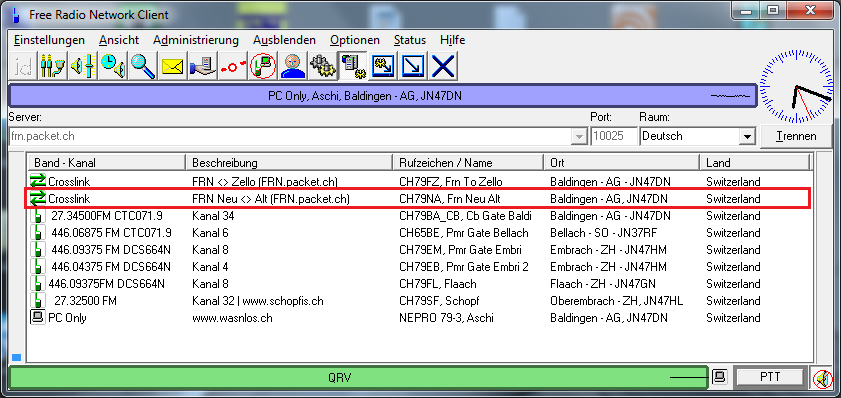Viewport: 841px width, 398px height.
Task: Click the hand holding server icon
Action: 203,66
